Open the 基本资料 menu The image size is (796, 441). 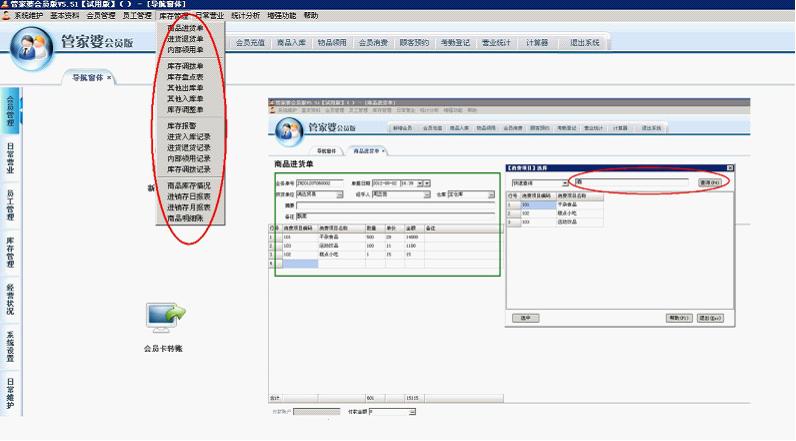click(64, 16)
